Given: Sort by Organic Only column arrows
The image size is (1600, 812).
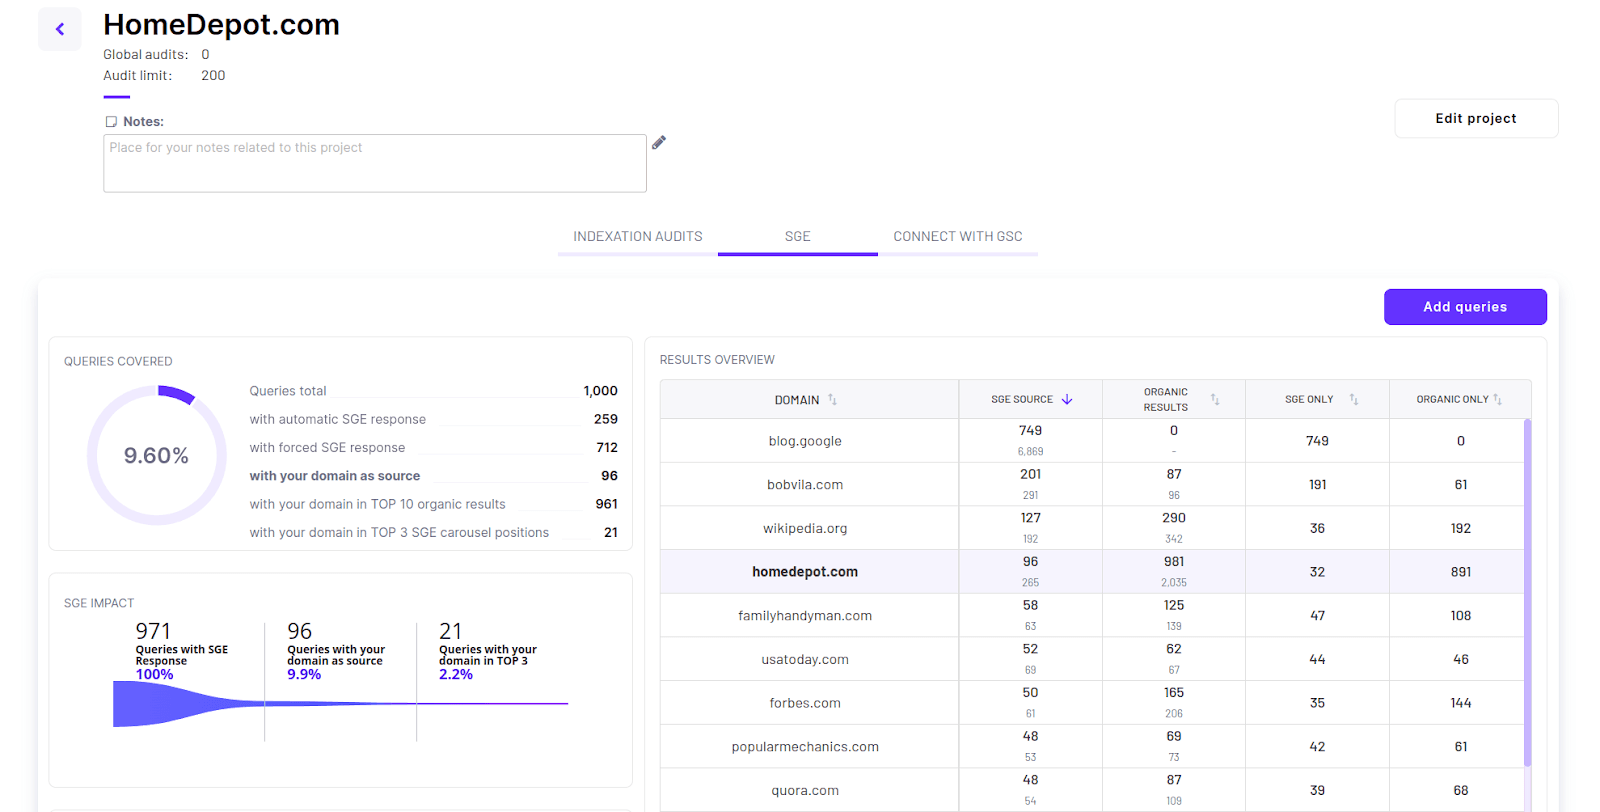Looking at the screenshot, I should tap(1497, 399).
